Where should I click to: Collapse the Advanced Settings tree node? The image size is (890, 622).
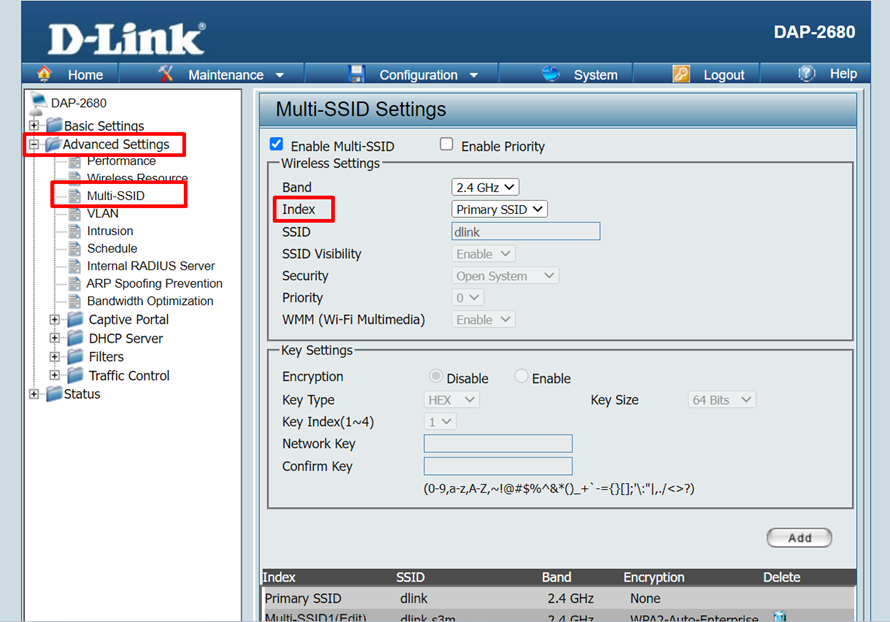(34, 145)
